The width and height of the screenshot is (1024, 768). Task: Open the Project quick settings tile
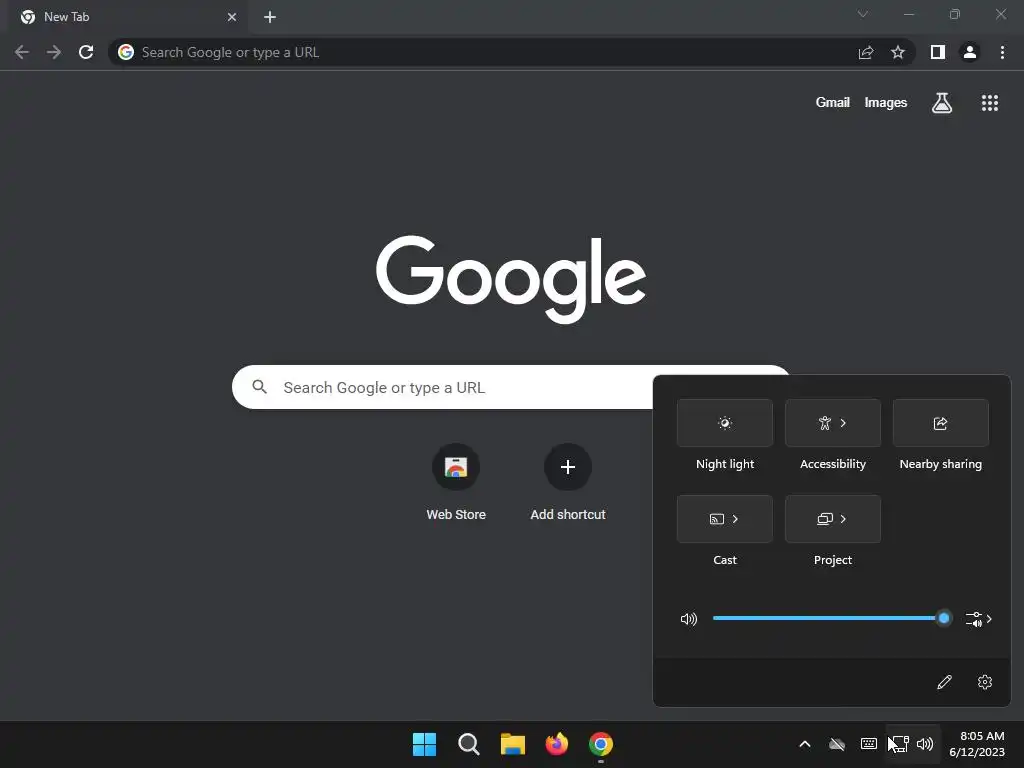(x=833, y=519)
